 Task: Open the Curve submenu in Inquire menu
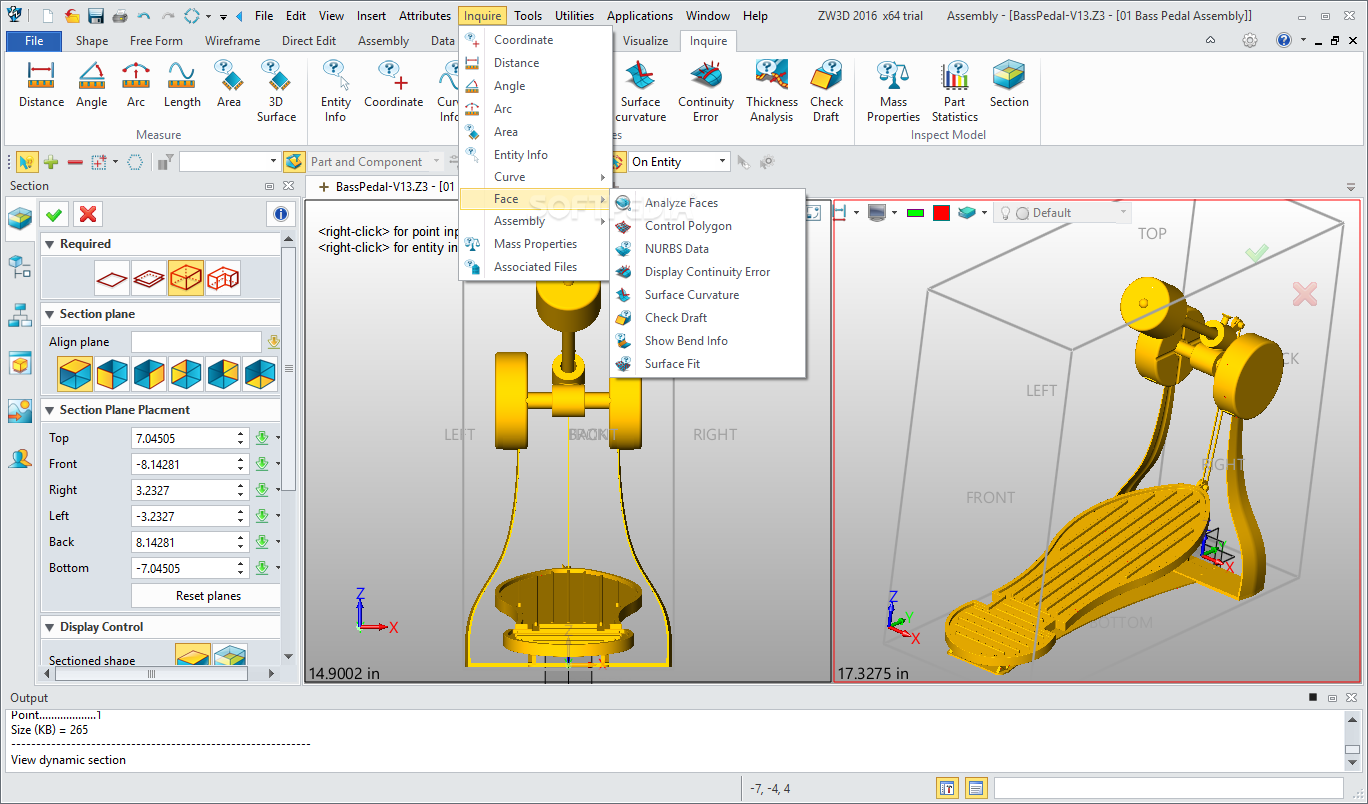536,177
